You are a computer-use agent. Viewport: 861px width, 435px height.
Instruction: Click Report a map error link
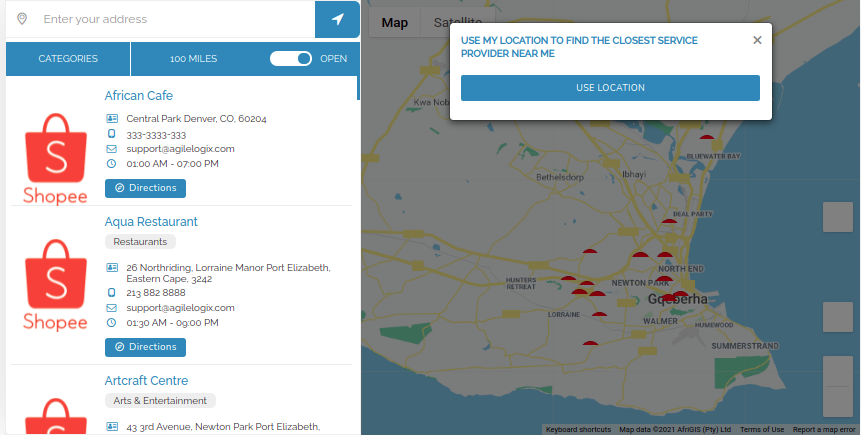(x=824, y=430)
